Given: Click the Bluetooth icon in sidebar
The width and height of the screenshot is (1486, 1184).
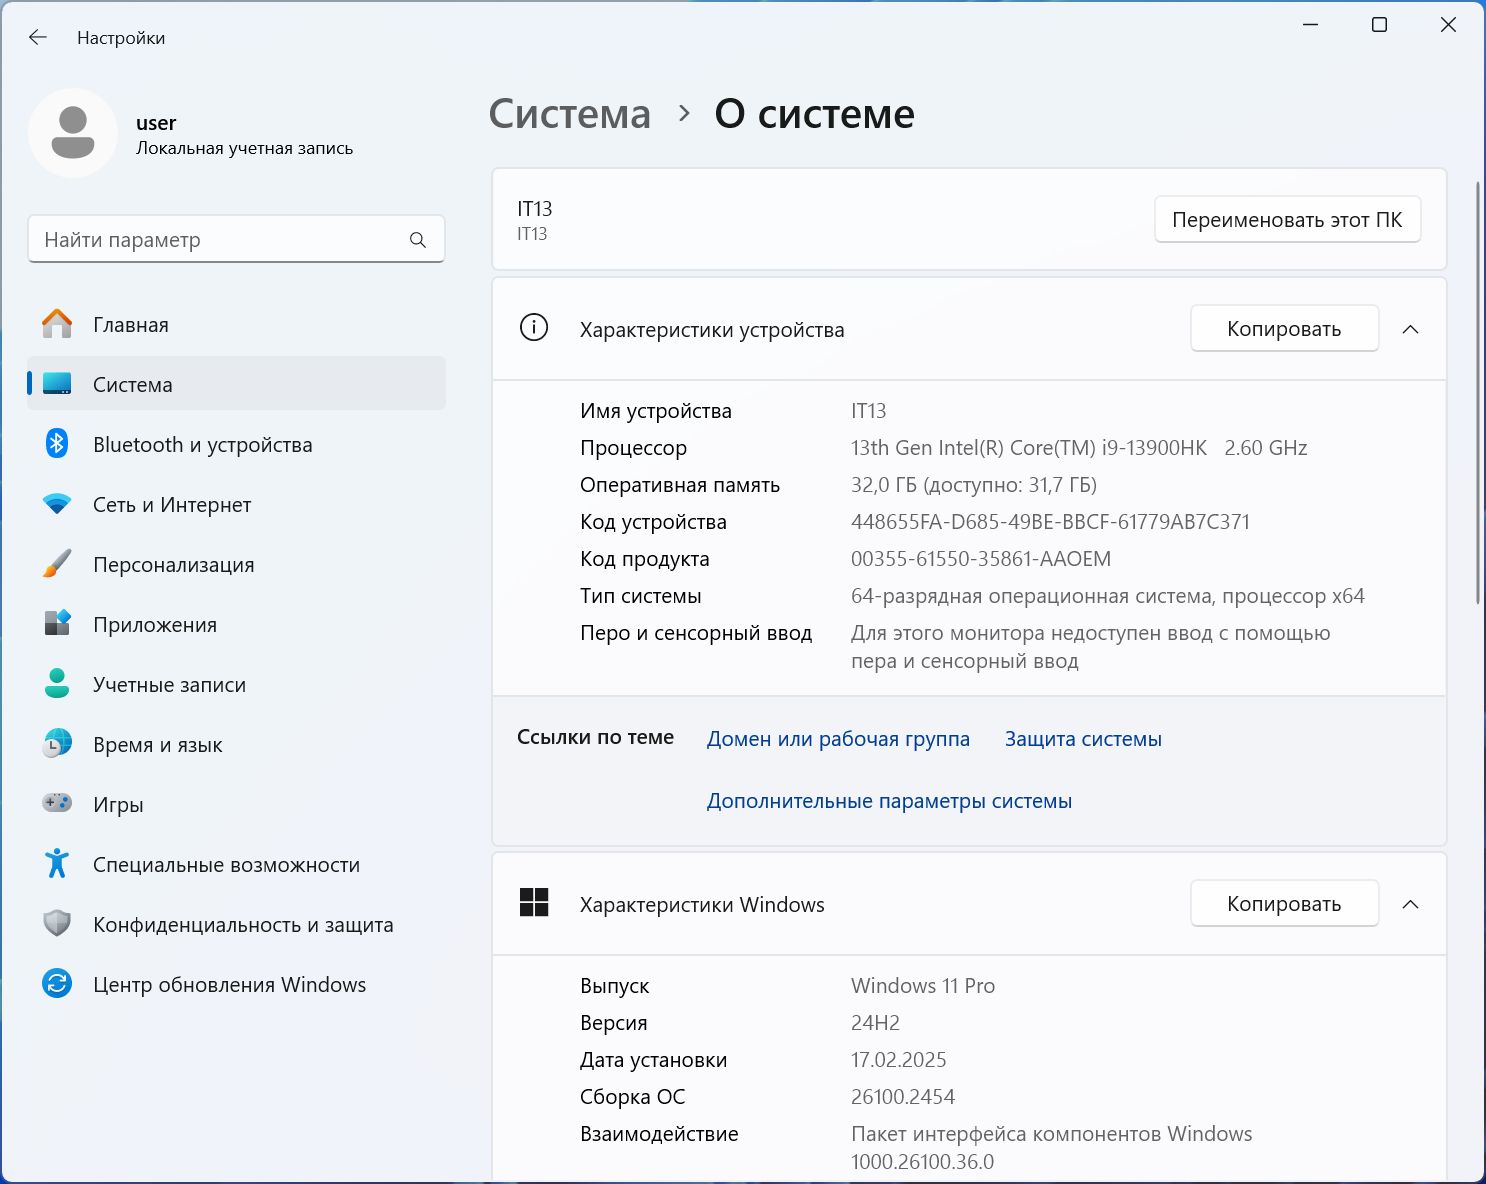Looking at the screenshot, I should tap(57, 443).
